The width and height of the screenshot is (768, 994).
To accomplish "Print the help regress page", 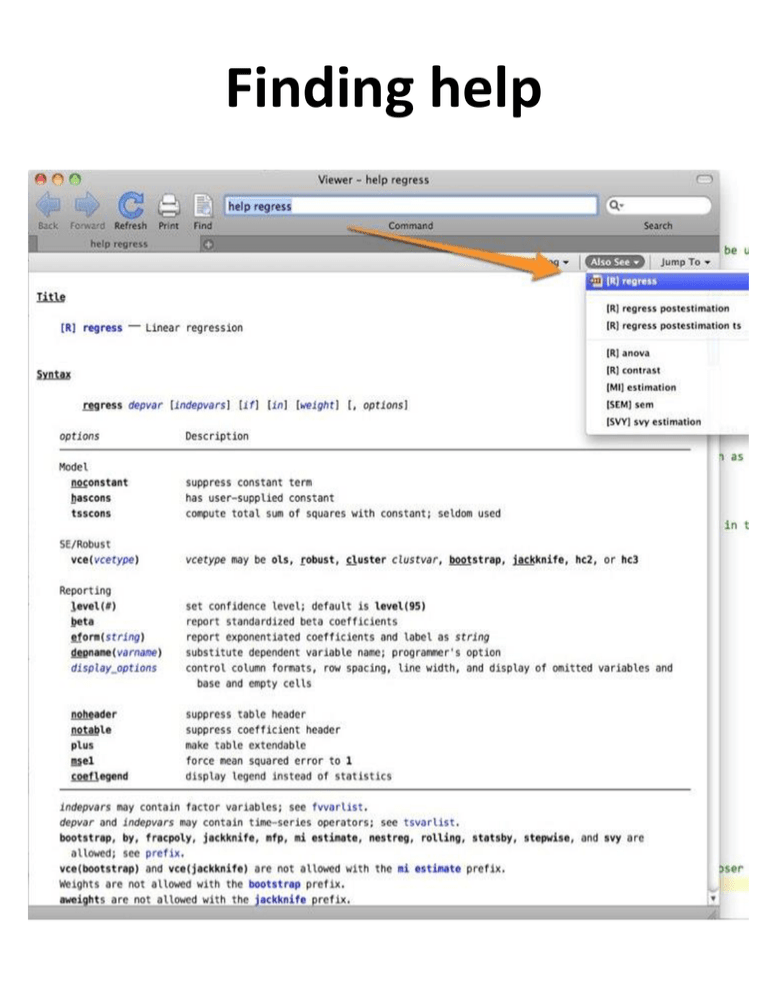I will 169,205.
